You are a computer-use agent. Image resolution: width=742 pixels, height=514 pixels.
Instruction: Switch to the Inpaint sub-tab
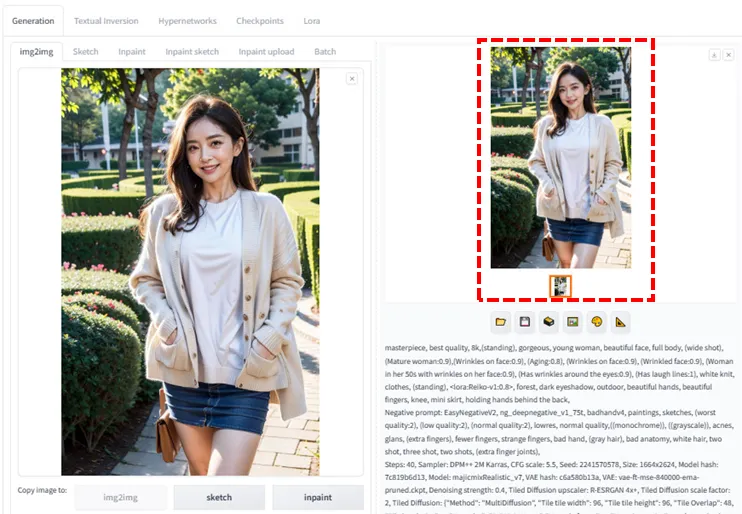132,52
